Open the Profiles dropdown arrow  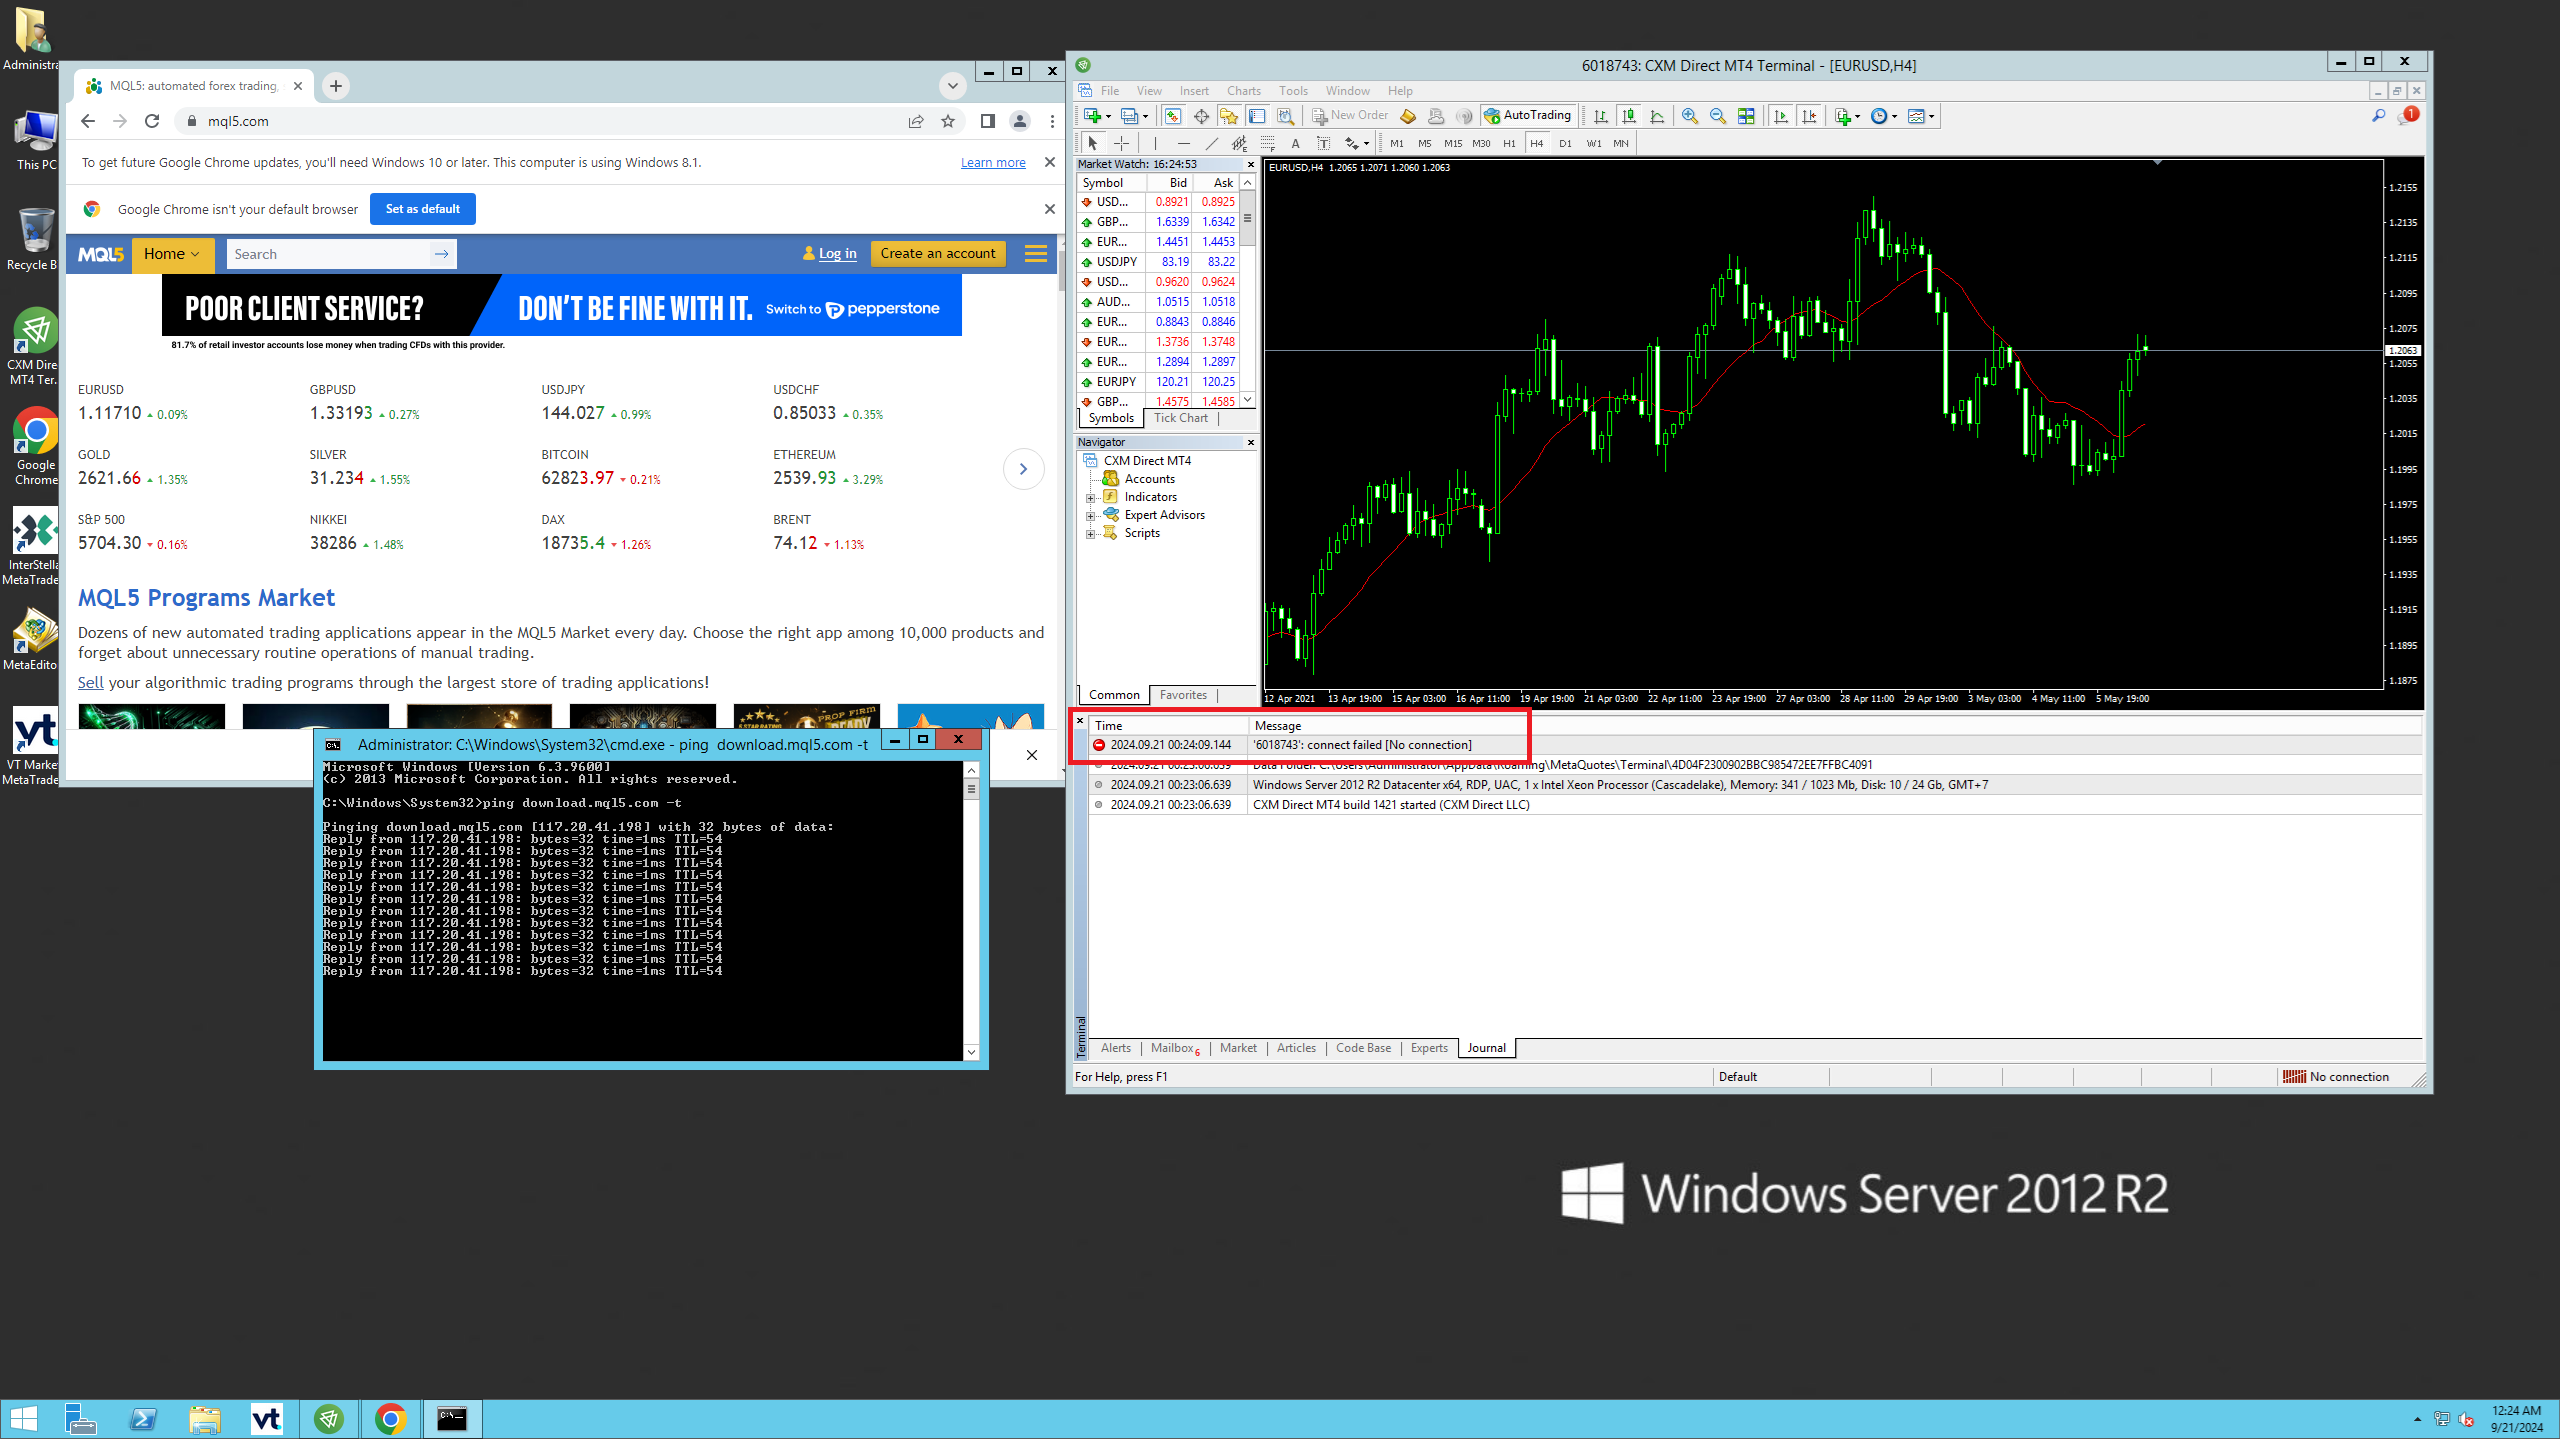1146,117
